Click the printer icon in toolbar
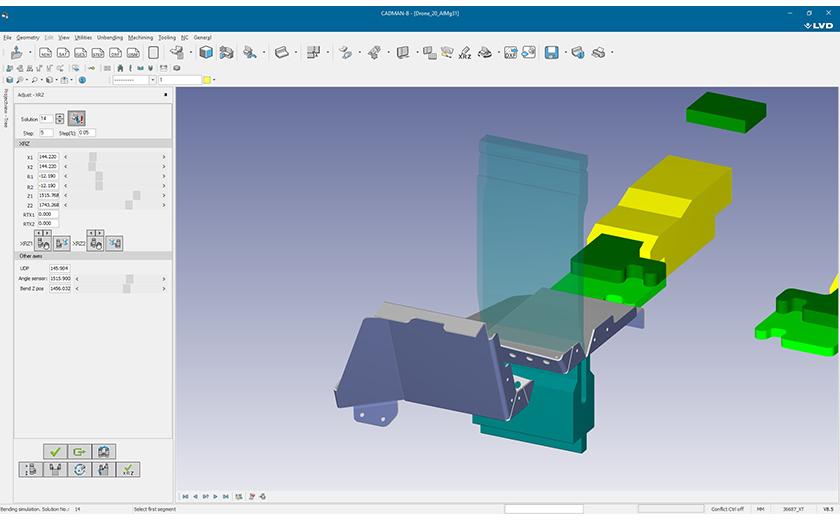840x520 pixels. (598, 52)
